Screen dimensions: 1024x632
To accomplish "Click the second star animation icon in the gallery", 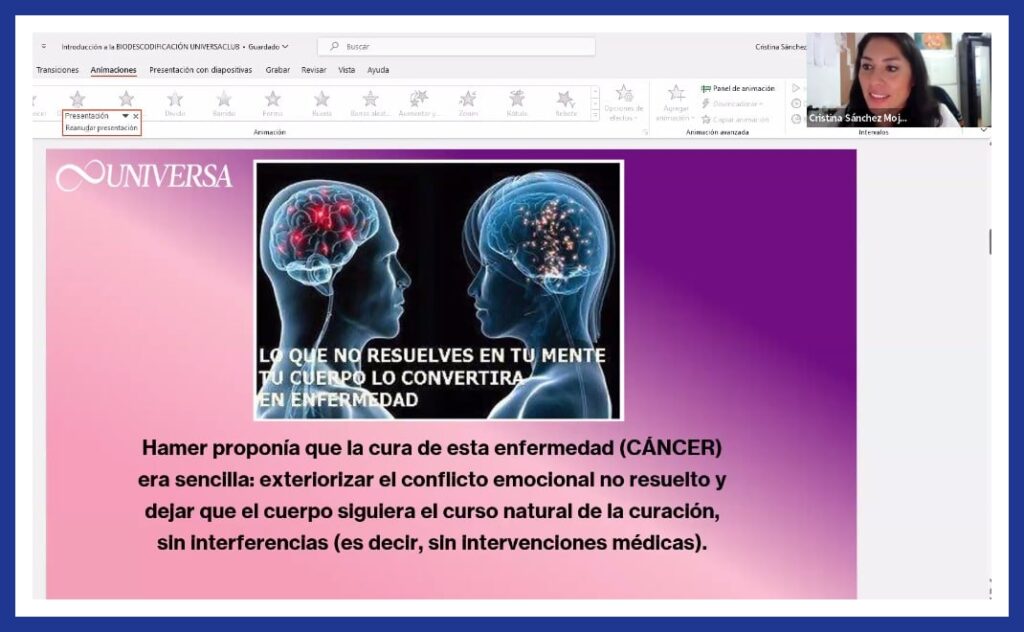I will (x=126, y=99).
